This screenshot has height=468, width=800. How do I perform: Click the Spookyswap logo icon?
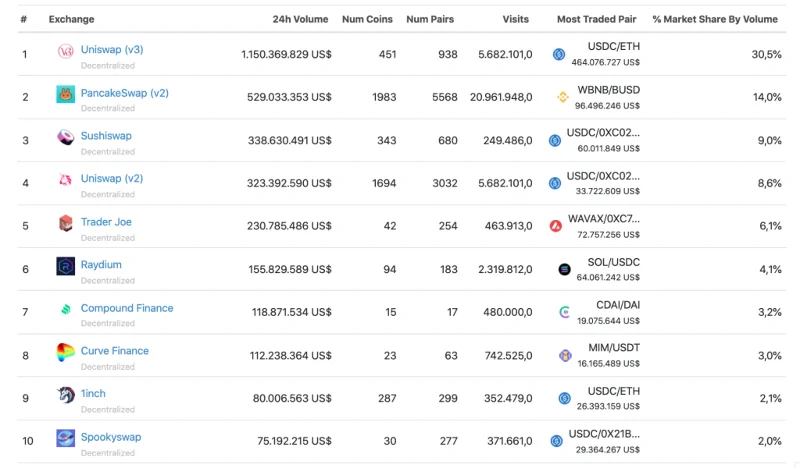(65, 438)
